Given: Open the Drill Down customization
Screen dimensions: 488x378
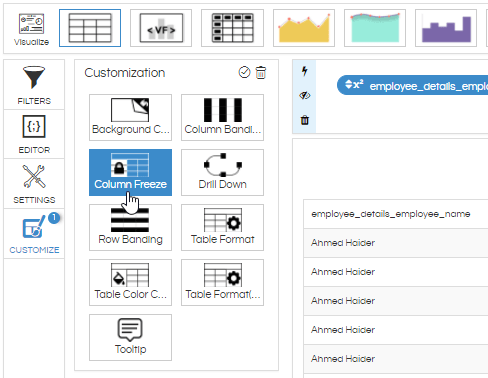Looking at the screenshot, I should 222,172.
